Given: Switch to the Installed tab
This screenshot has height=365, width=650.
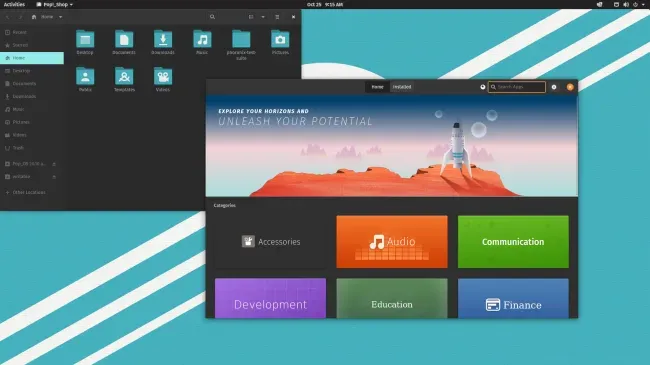Looking at the screenshot, I should [402, 87].
